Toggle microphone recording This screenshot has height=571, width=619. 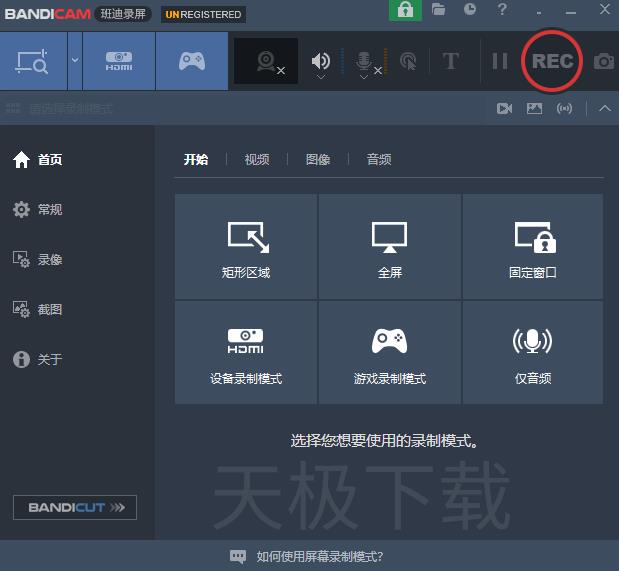pyautogui.click(x=364, y=60)
